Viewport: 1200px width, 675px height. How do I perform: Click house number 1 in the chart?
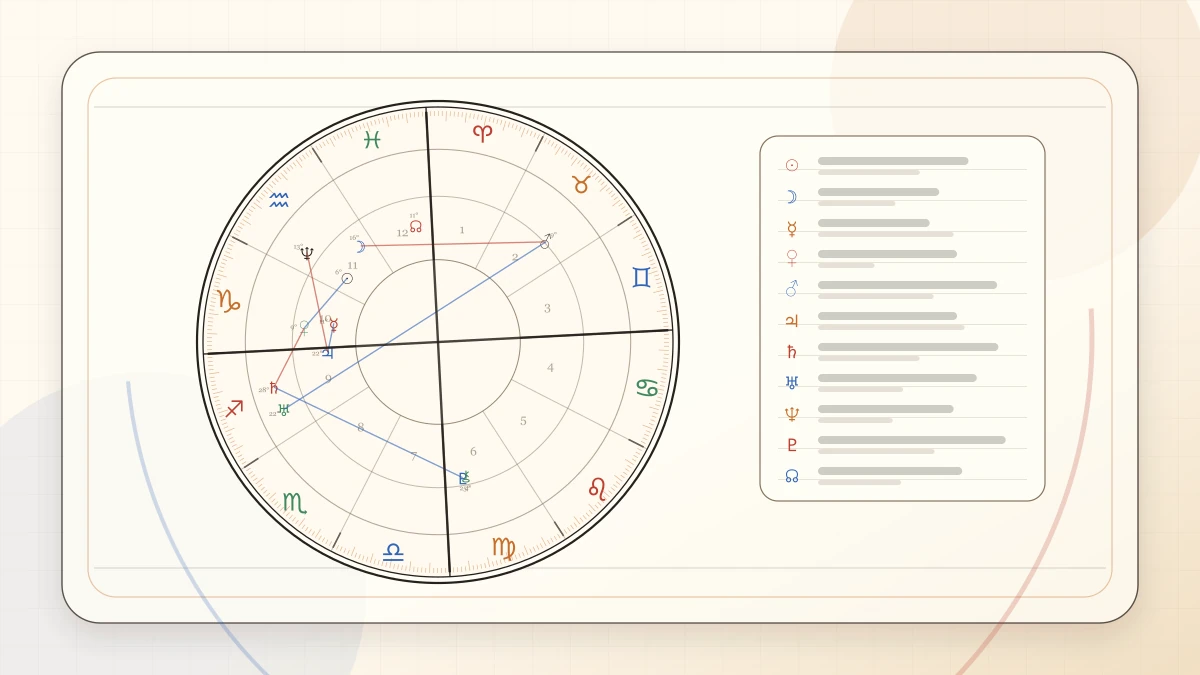(x=462, y=230)
